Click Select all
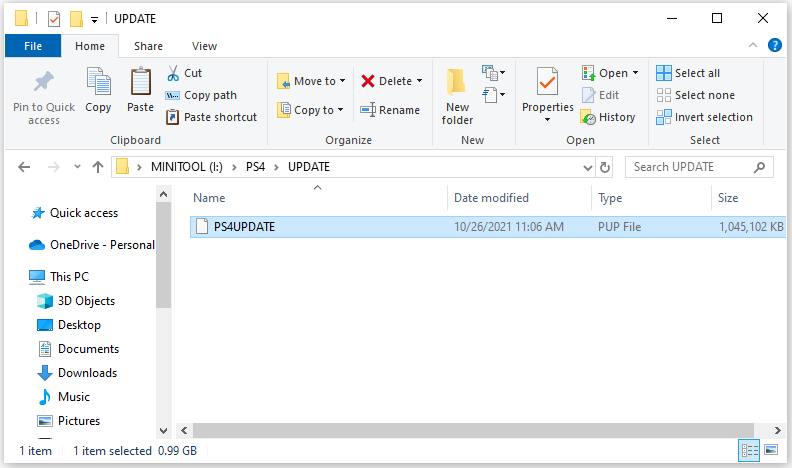 pos(688,73)
